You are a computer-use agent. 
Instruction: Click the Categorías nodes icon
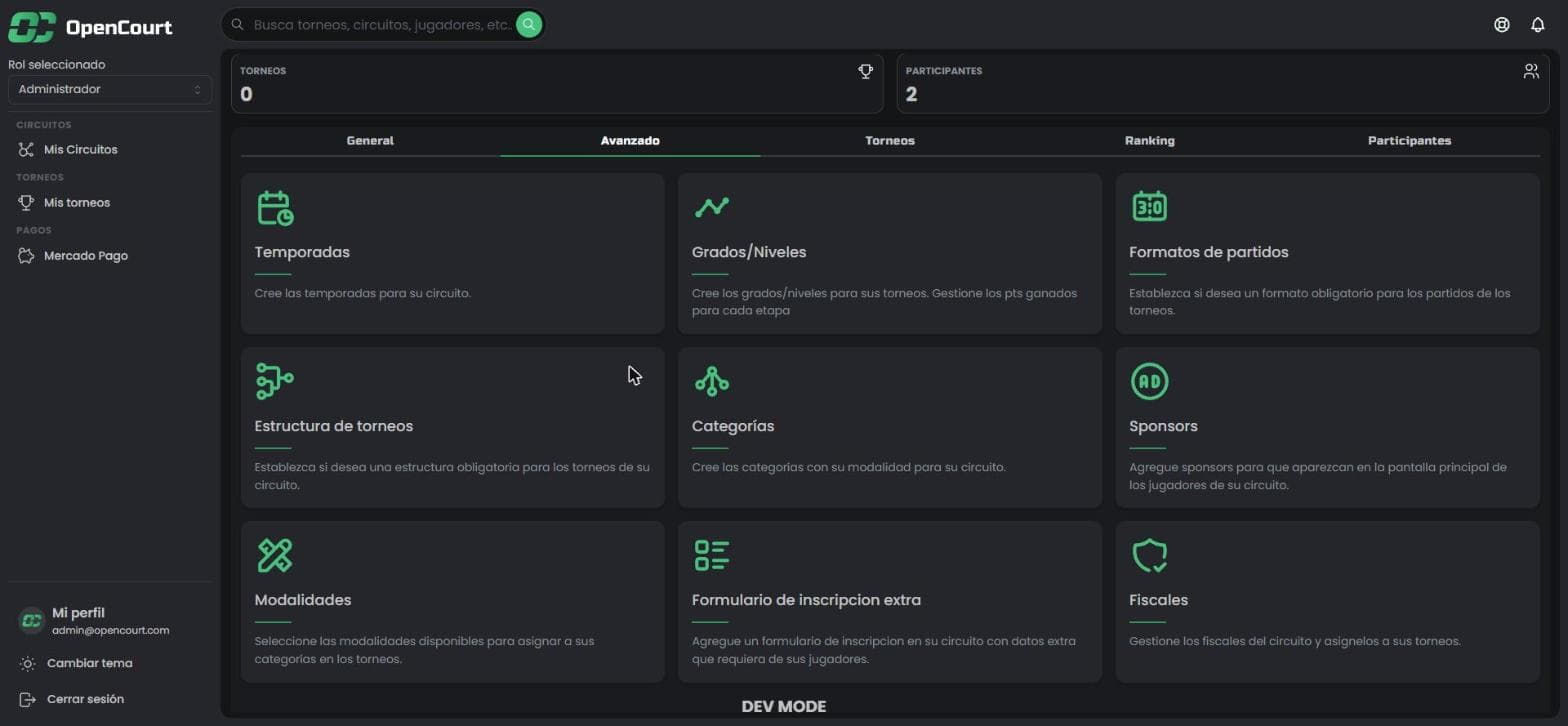(x=712, y=381)
